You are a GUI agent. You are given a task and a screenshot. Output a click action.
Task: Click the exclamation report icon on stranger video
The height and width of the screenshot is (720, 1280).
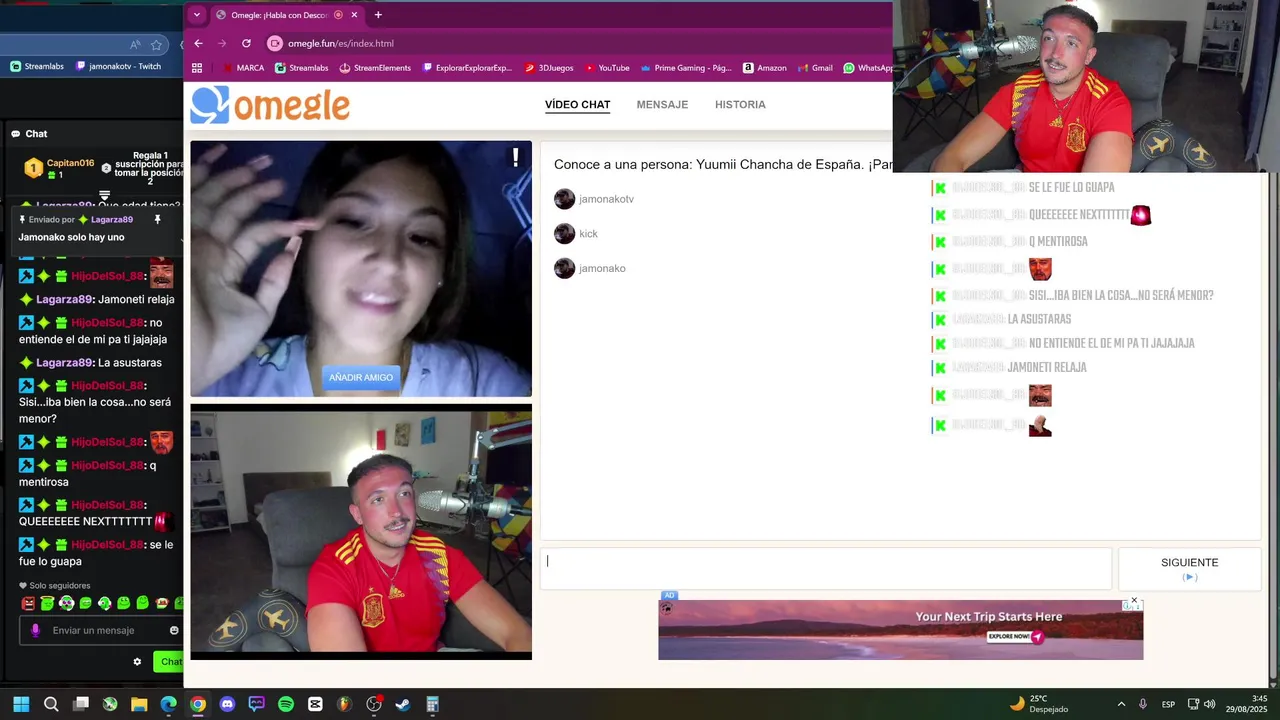[515, 157]
